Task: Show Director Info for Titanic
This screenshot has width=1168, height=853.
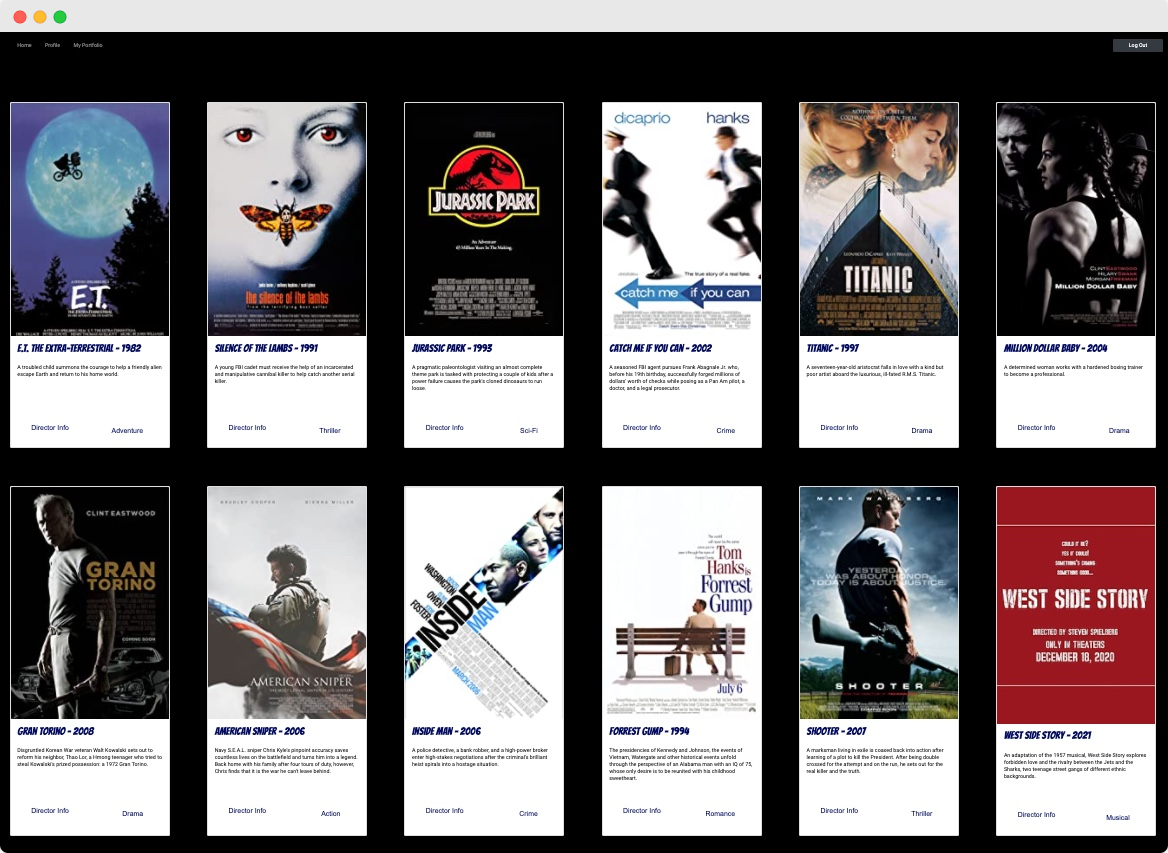Action: point(840,428)
